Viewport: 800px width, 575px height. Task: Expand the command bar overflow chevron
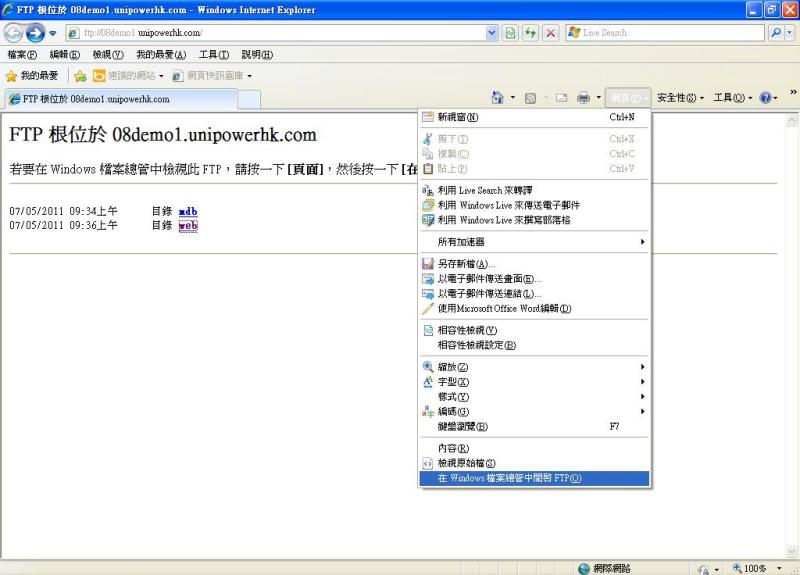793,92
